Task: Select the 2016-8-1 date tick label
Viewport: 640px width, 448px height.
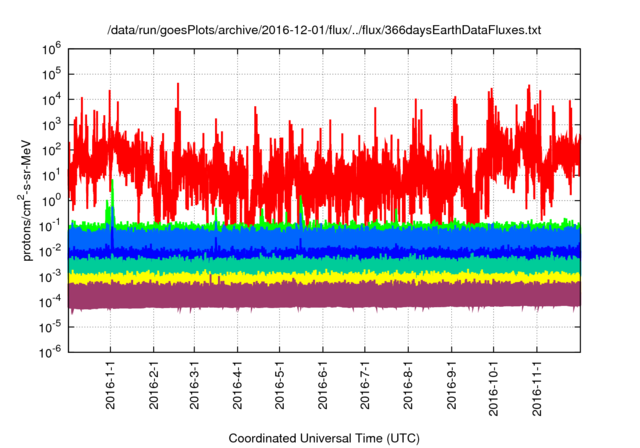Action: point(408,384)
